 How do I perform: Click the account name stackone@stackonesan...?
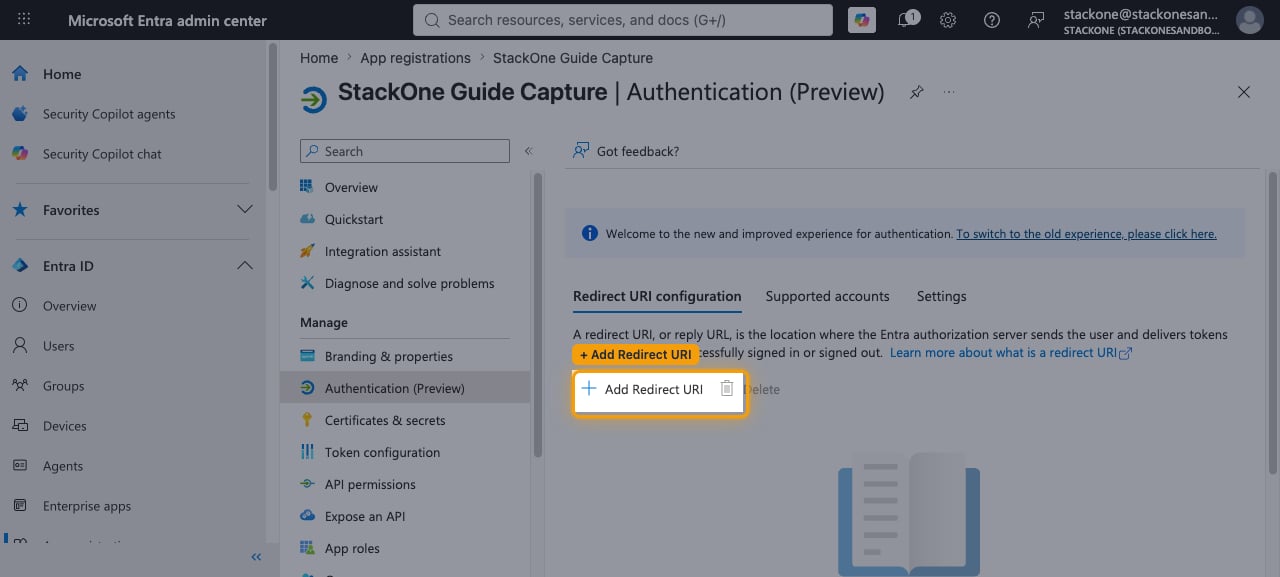tap(1141, 14)
